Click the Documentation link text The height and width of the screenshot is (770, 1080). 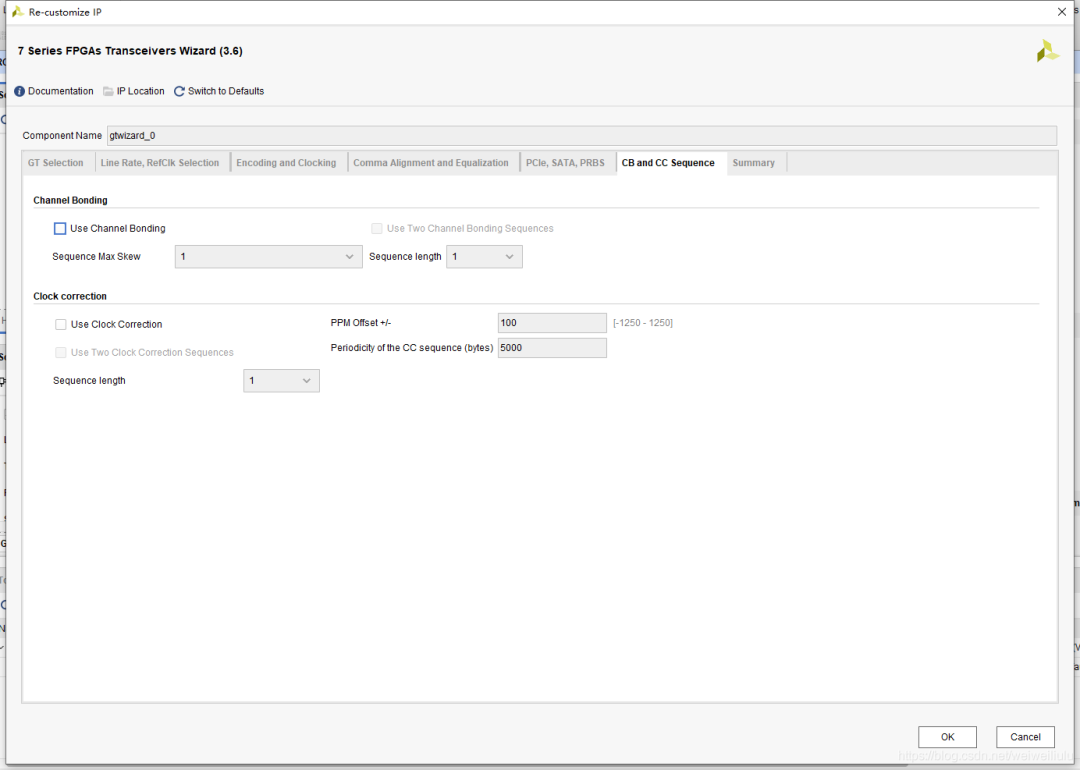[x=61, y=91]
